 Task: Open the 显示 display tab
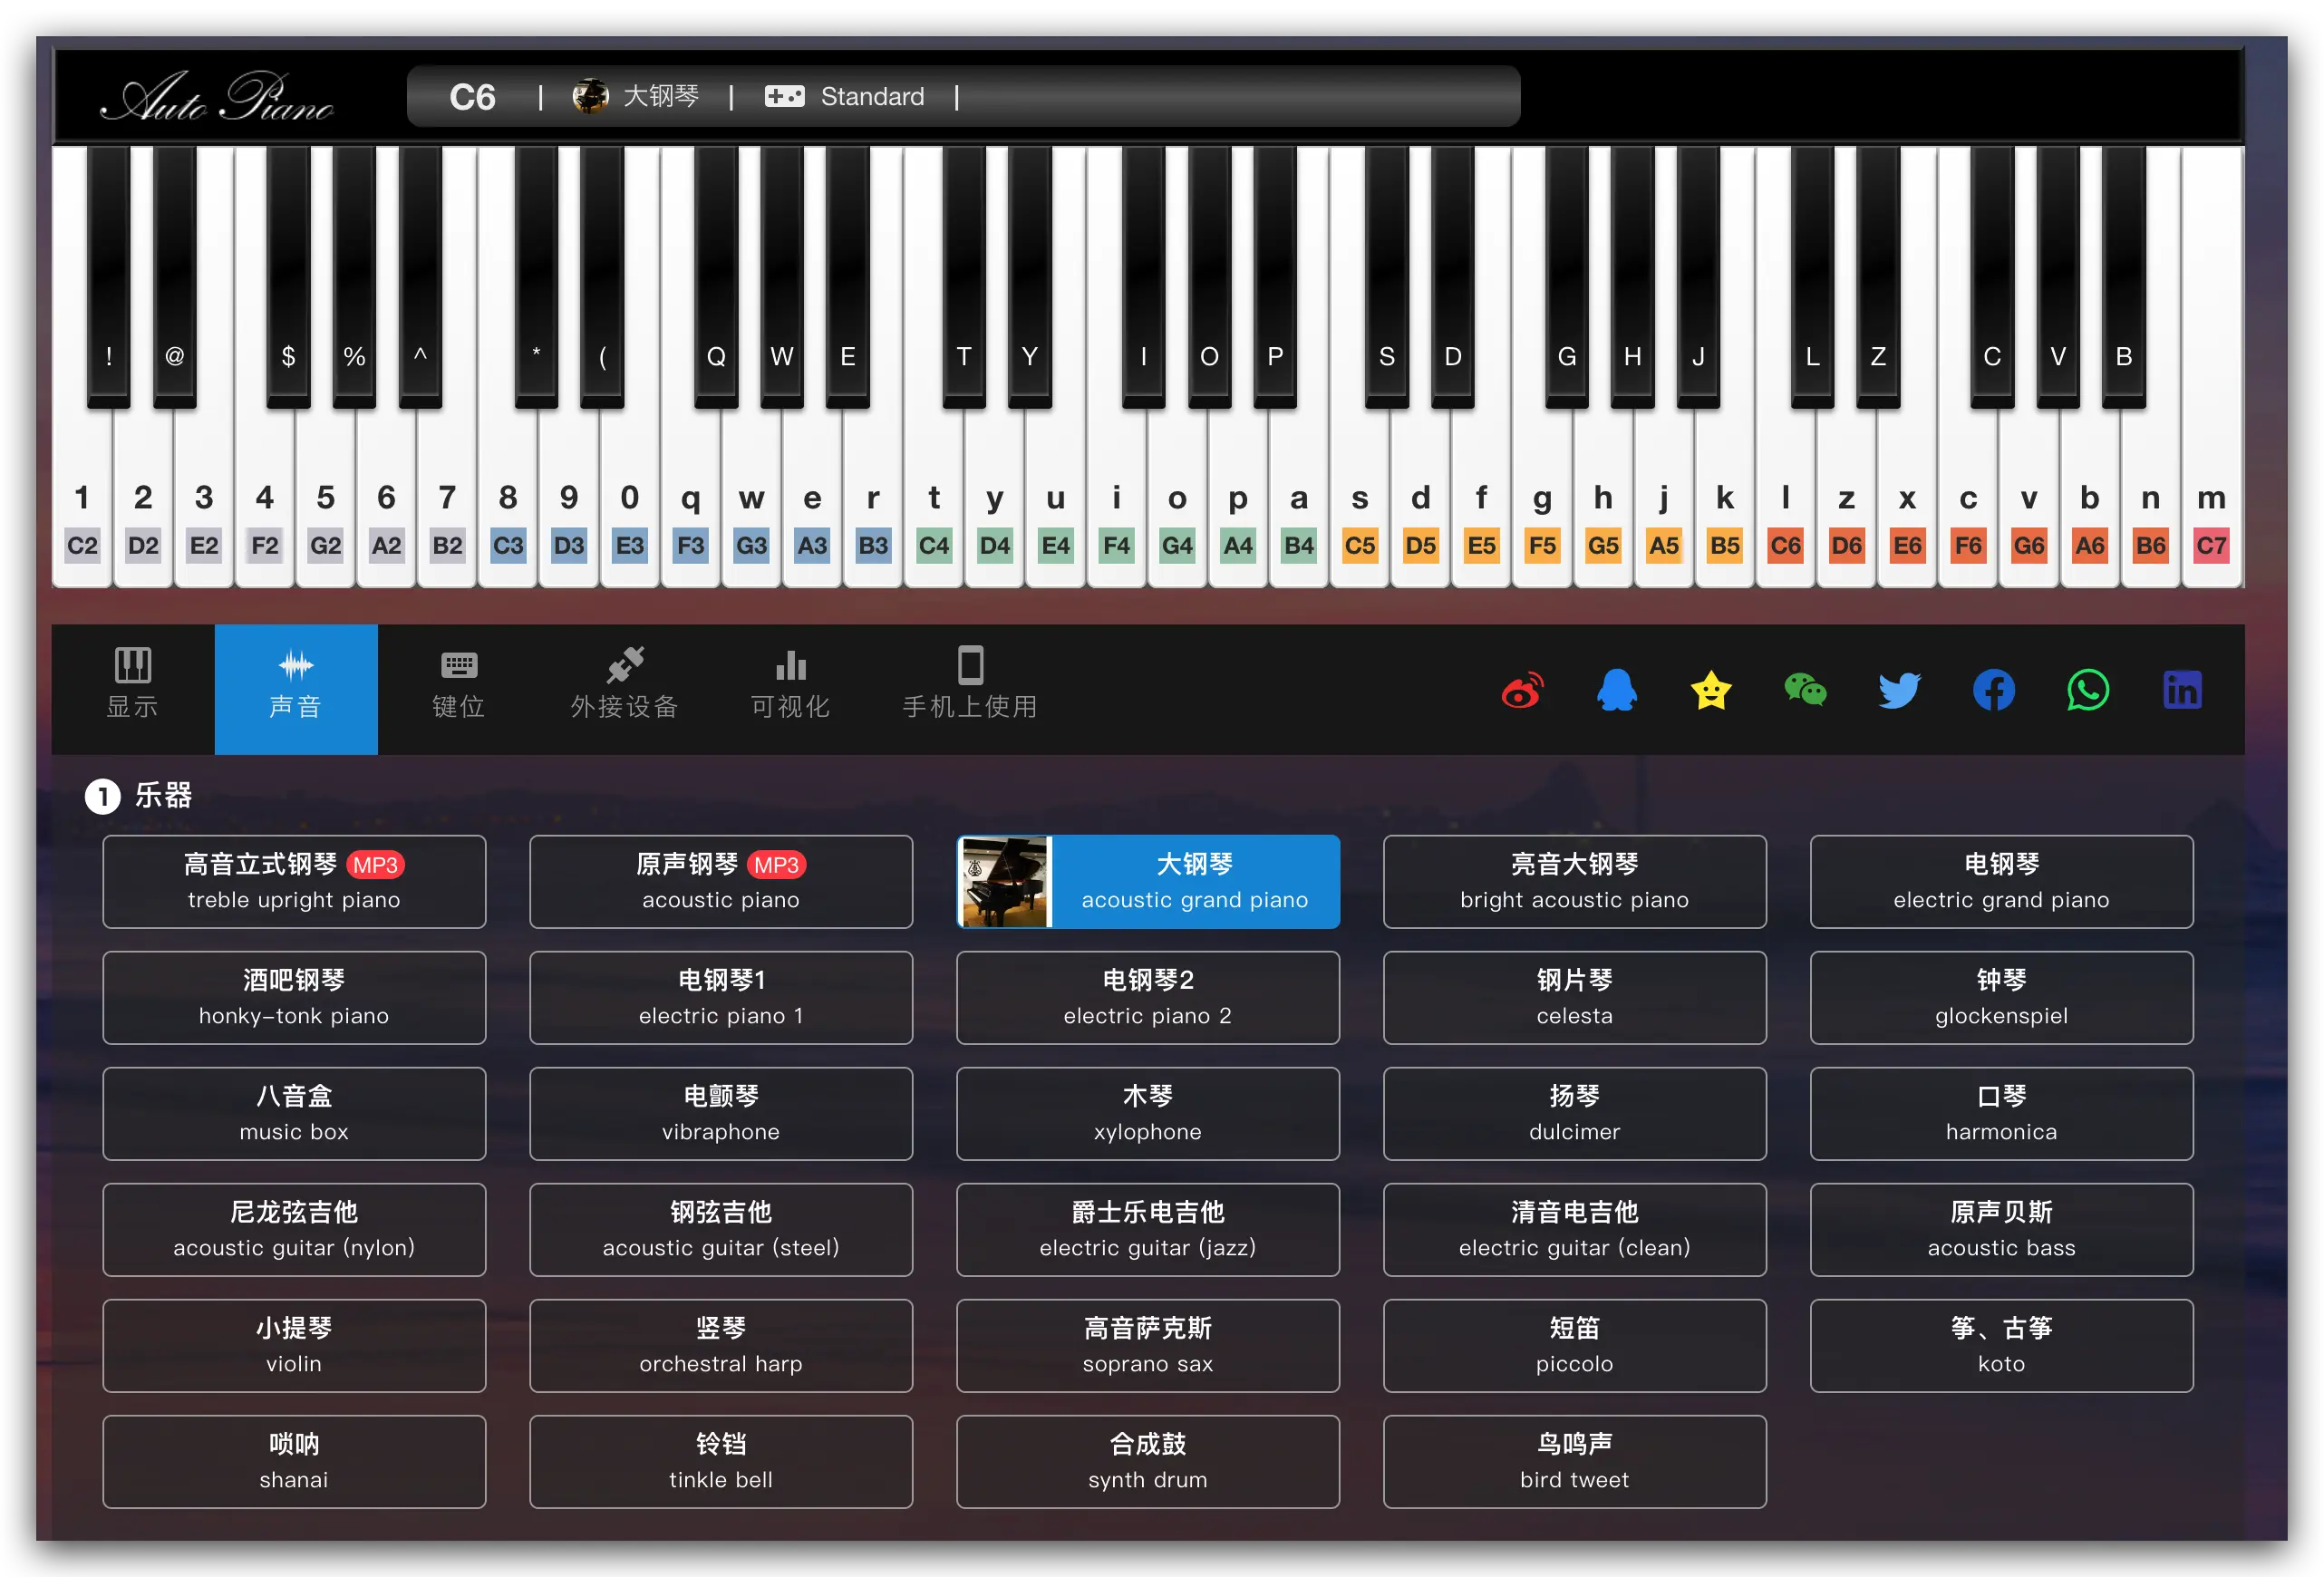point(133,689)
